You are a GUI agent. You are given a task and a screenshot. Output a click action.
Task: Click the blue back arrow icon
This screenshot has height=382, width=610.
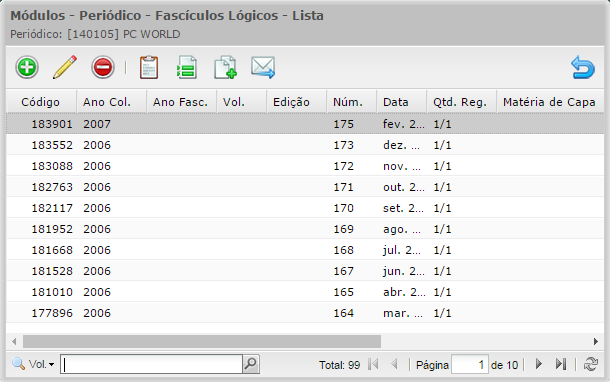(582, 67)
